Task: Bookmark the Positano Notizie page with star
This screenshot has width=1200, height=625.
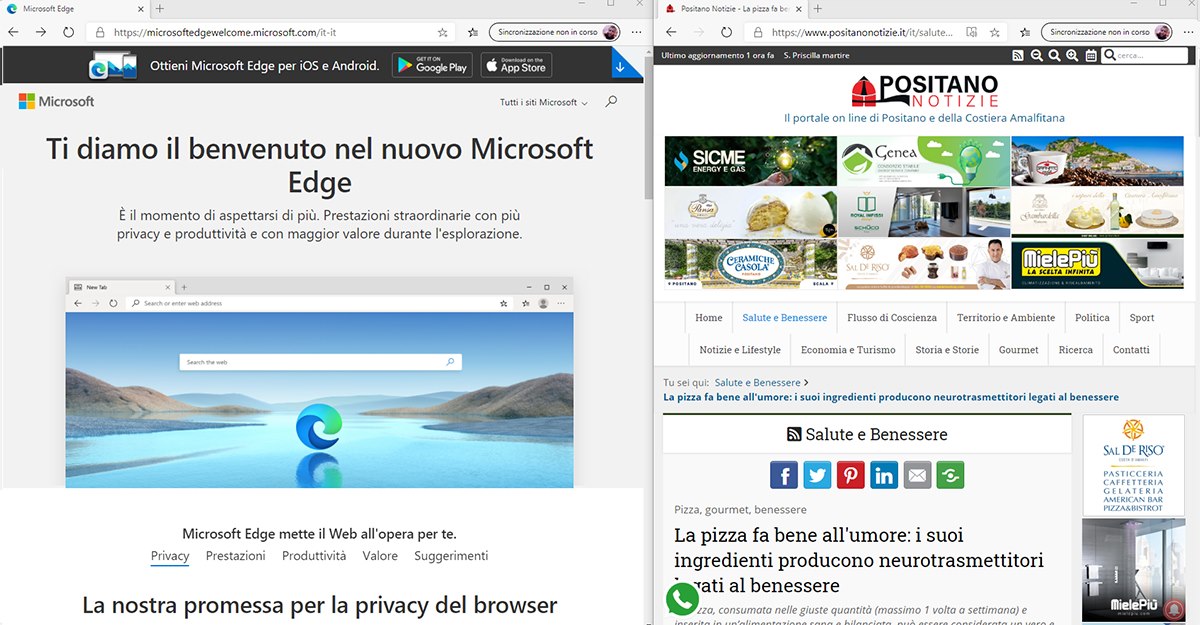Action: coord(996,32)
